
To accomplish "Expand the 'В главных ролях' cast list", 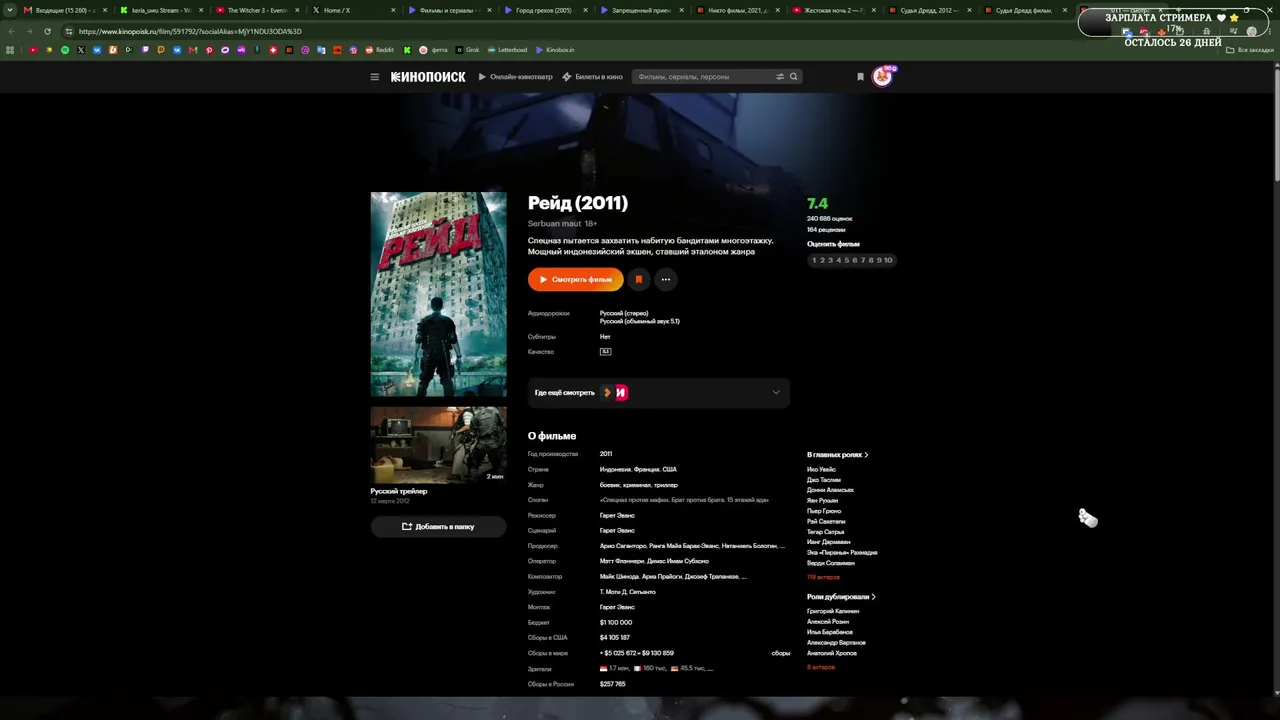I will coord(838,455).
